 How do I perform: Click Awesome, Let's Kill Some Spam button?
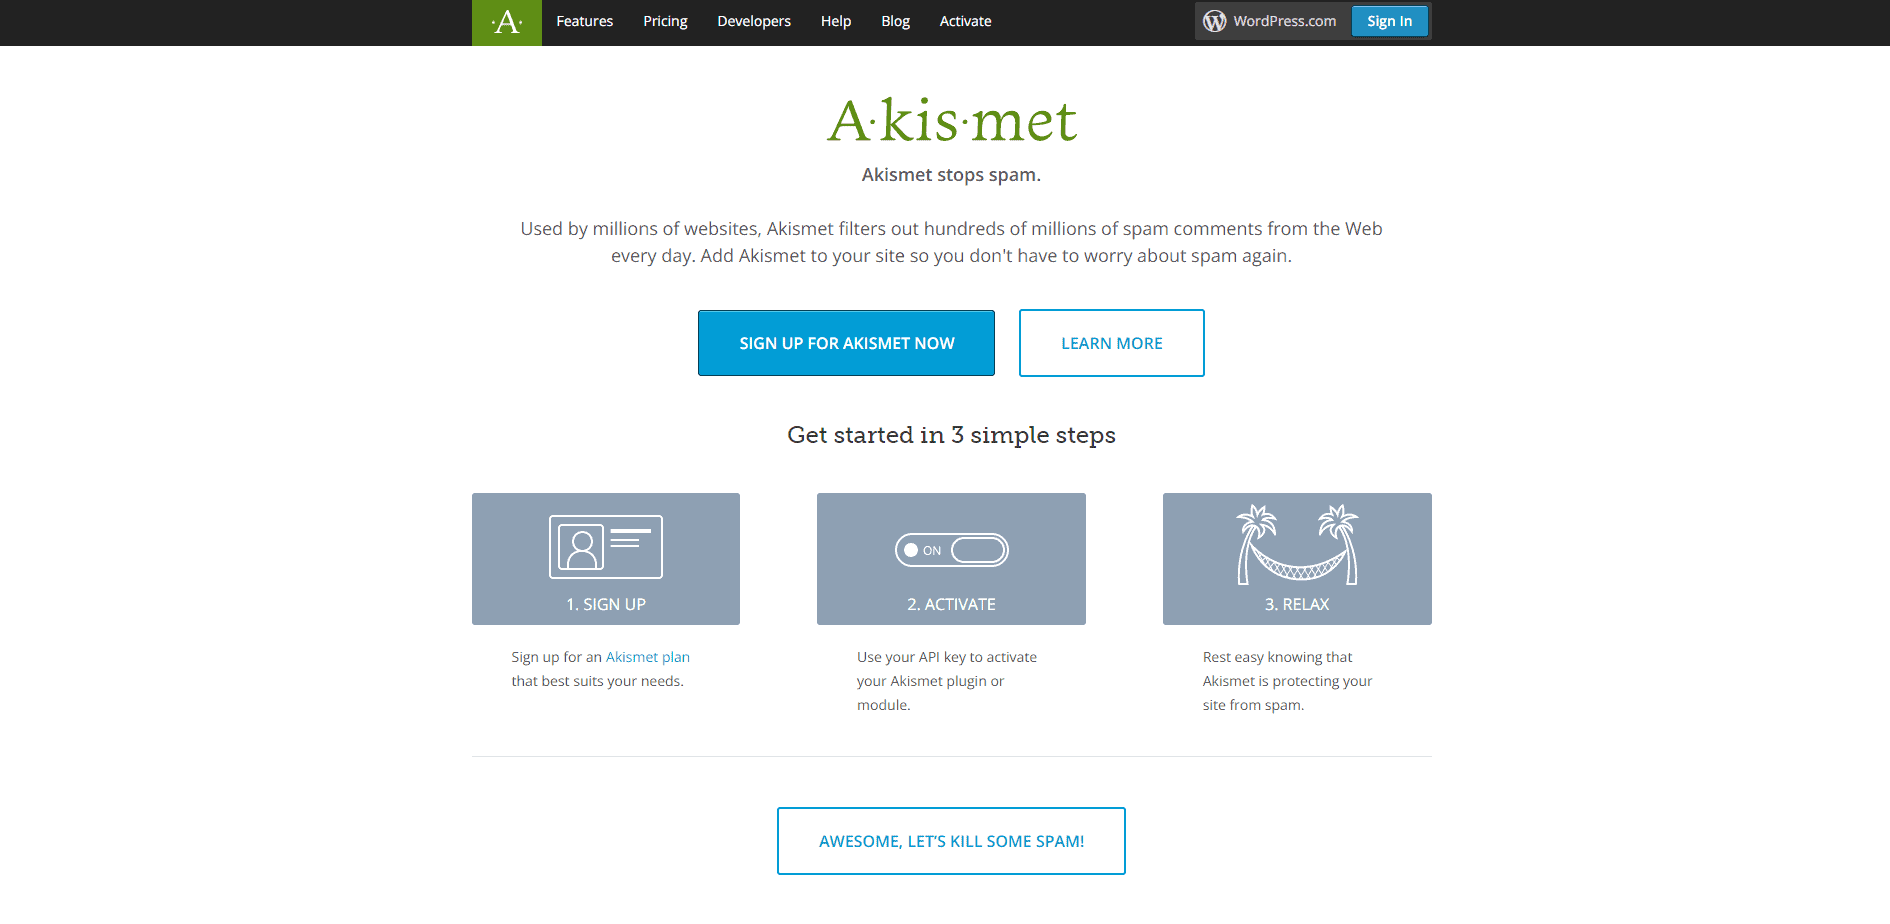pos(951,841)
